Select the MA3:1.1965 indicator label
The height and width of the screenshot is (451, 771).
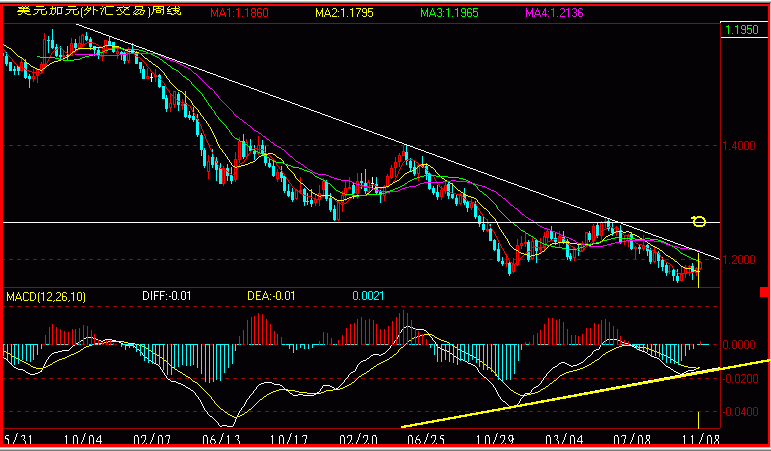click(449, 13)
